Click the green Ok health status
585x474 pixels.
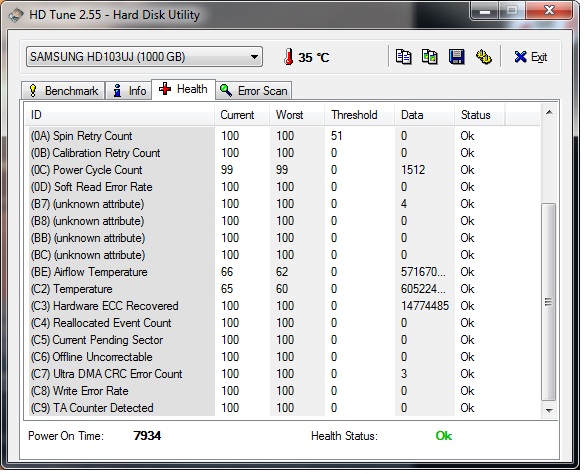444,436
